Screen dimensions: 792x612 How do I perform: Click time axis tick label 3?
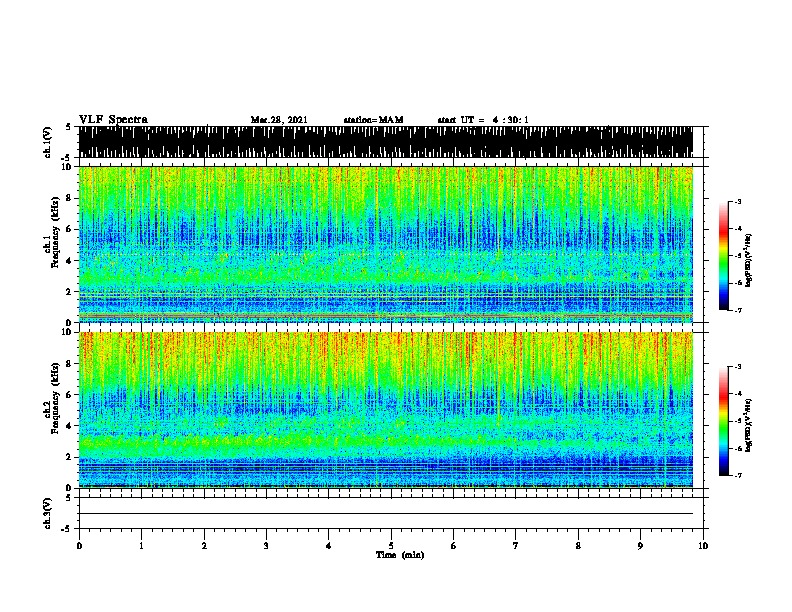pyautogui.click(x=266, y=546)
